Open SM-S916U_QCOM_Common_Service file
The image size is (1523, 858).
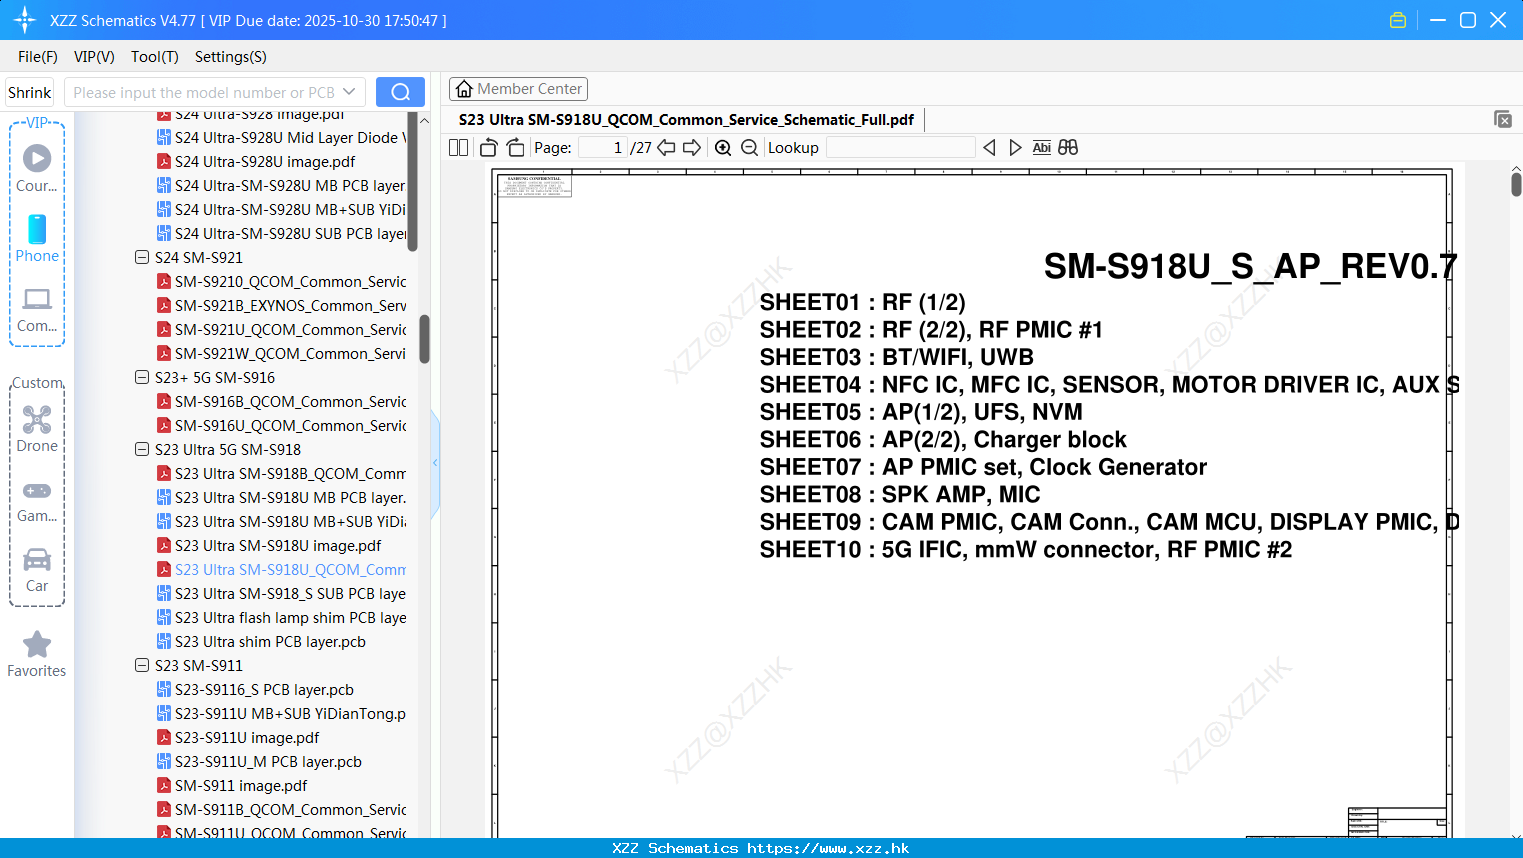point(281,425)
